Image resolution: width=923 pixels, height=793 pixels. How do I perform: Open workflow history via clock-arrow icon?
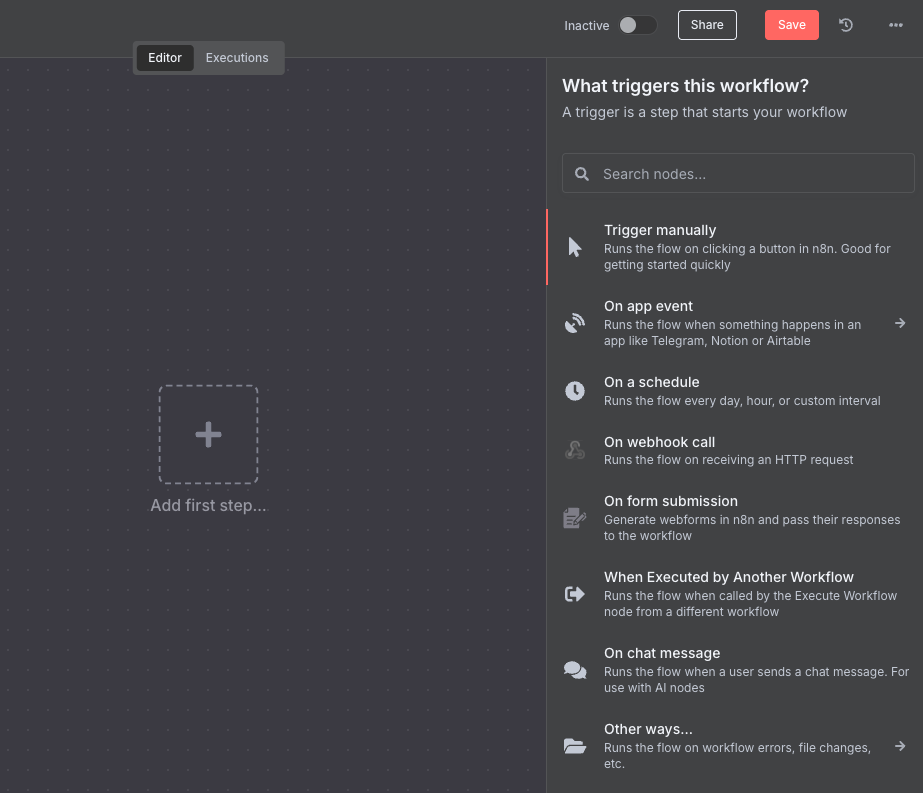tap(846, 25)
